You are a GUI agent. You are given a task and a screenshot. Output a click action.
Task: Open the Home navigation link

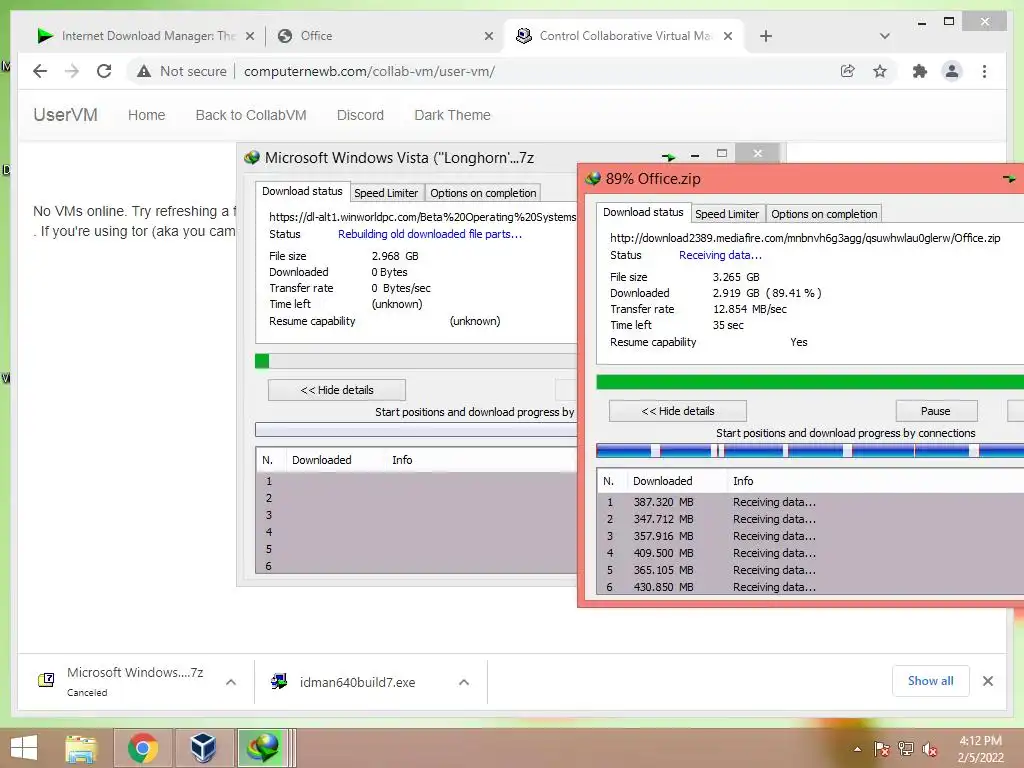(x=146, y=115)
